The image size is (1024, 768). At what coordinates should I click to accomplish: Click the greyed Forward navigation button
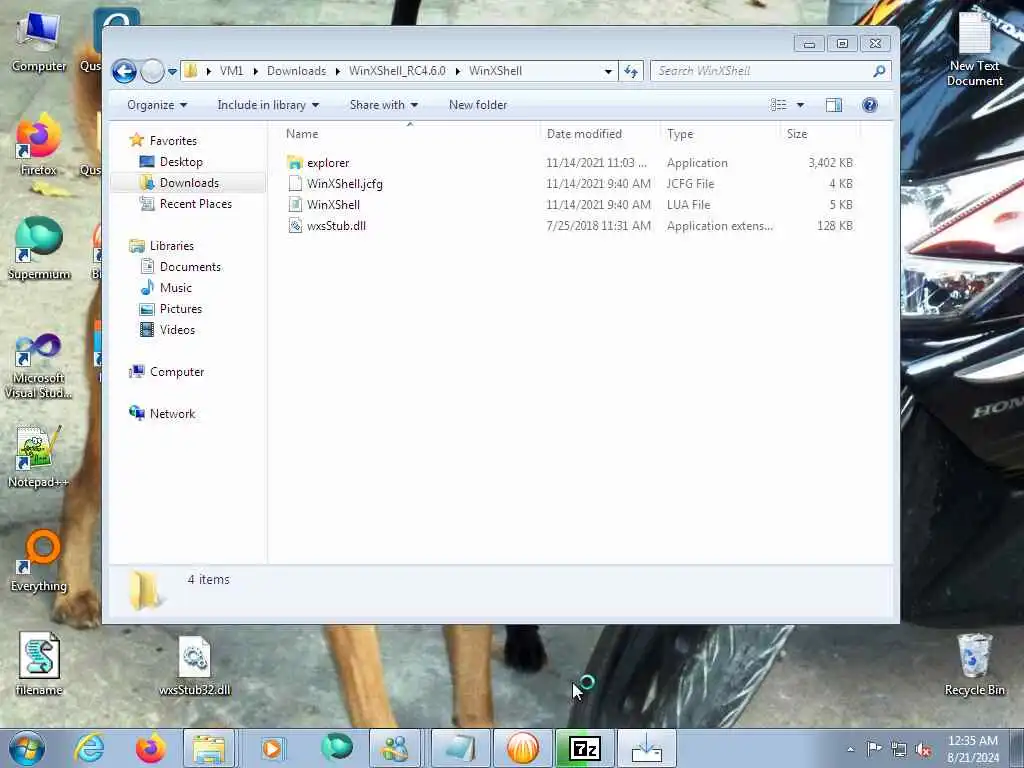click(x=152, y=71)
